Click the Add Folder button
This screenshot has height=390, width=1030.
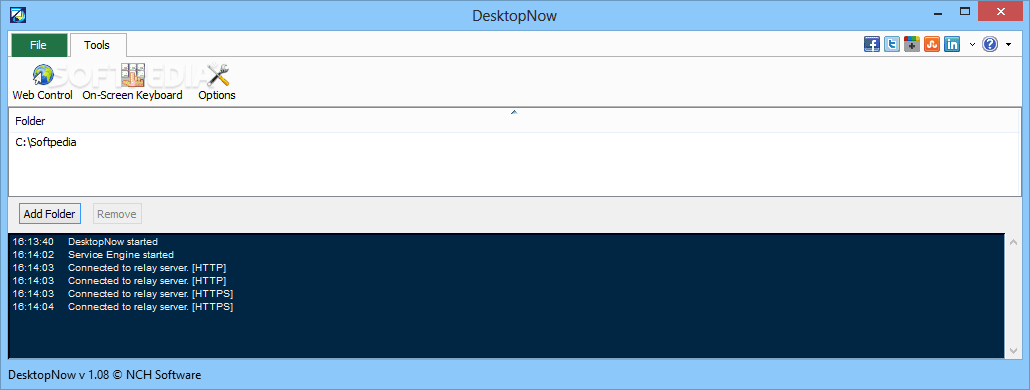click(49, 213)
